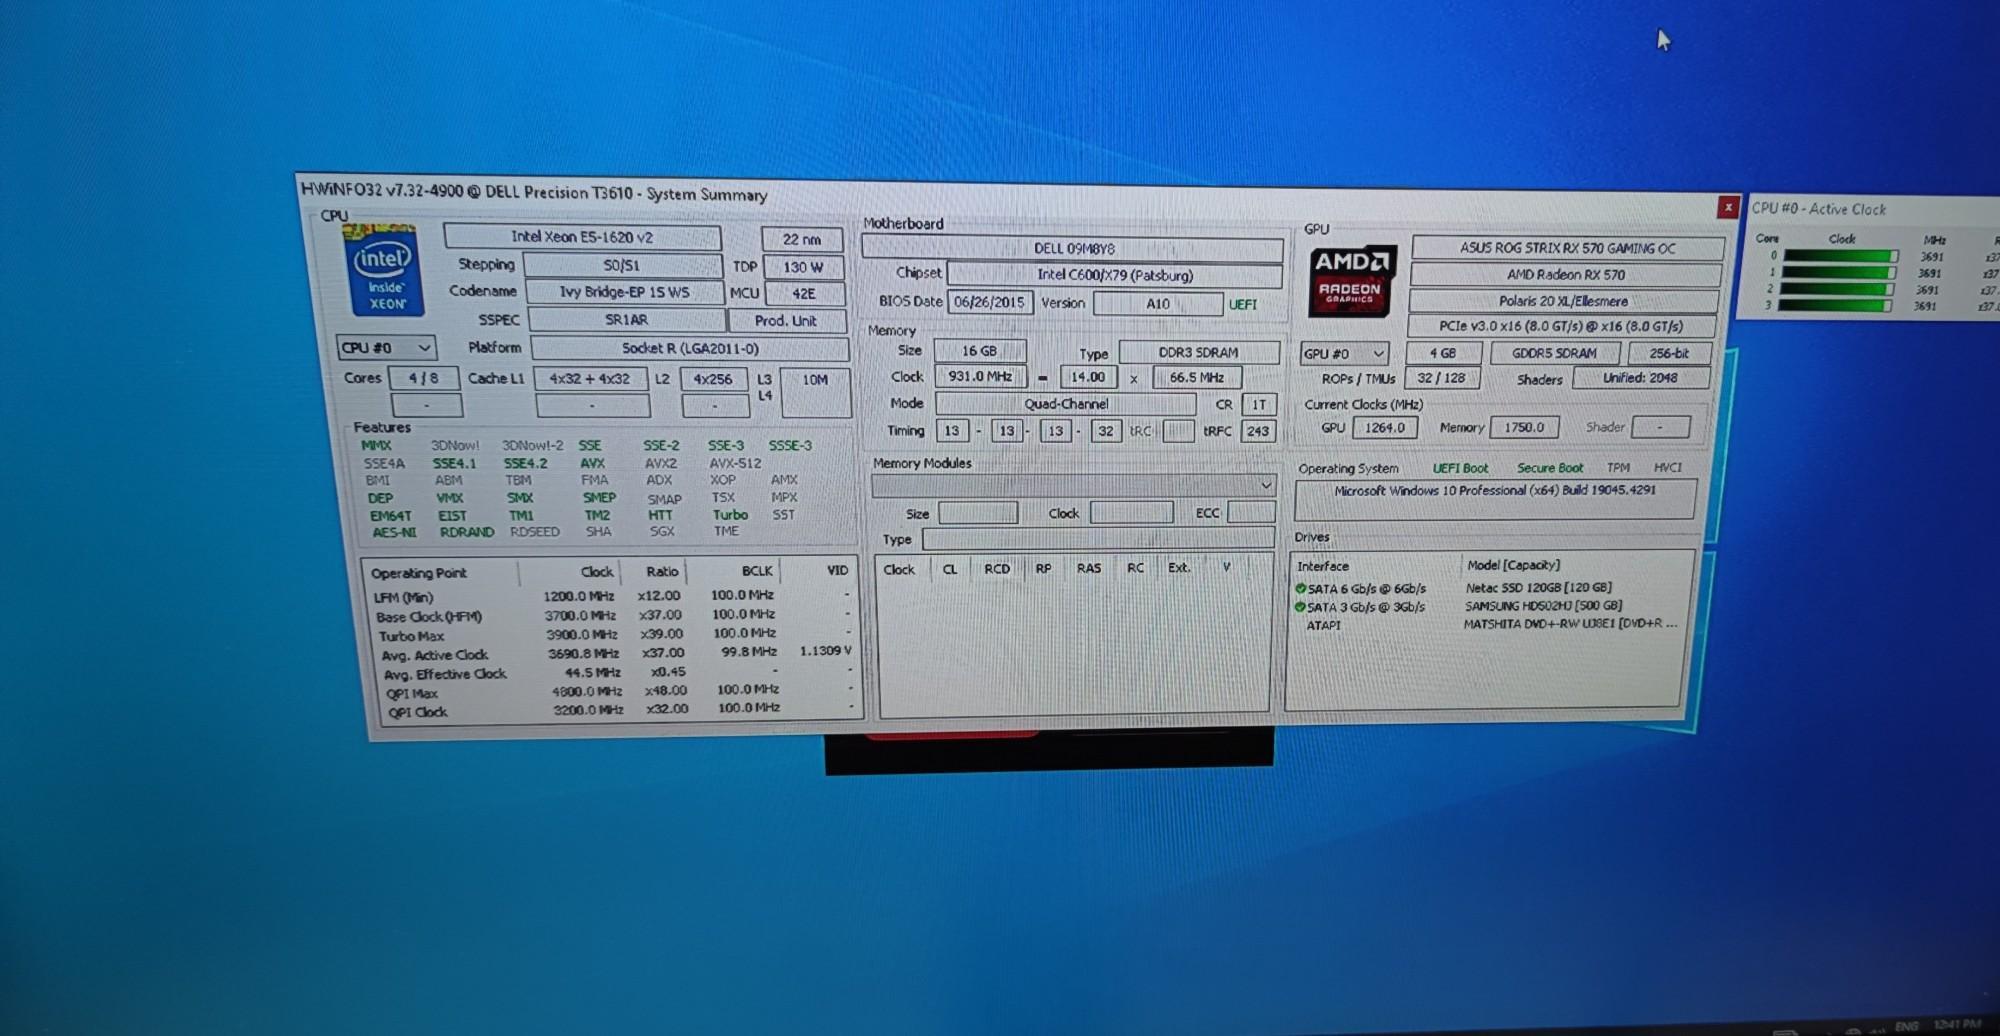Click the DELL 09M8Y8 motherboard field
The height and width of the screenshot is (1036, 2000).
click(x=1073, y=248)
